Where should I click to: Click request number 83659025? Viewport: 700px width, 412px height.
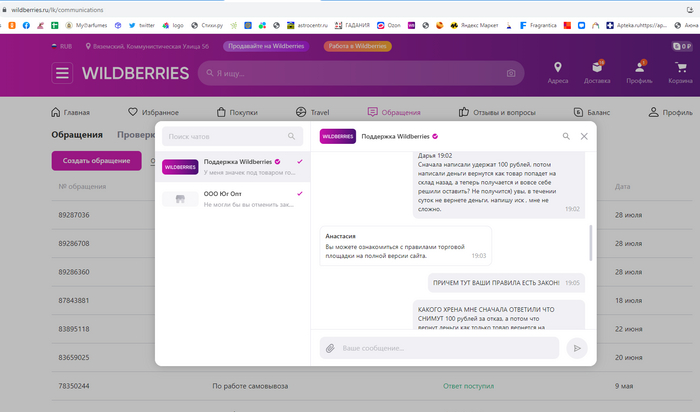coord(74,358)
